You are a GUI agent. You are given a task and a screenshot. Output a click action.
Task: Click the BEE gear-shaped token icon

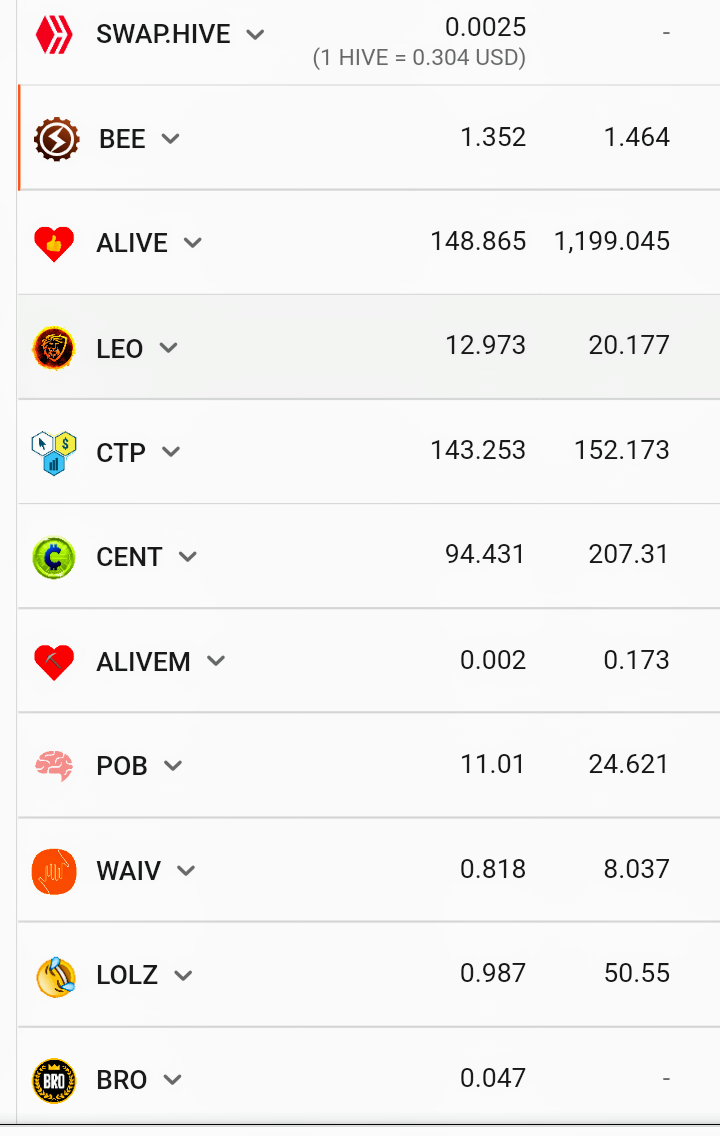point(56,138)
